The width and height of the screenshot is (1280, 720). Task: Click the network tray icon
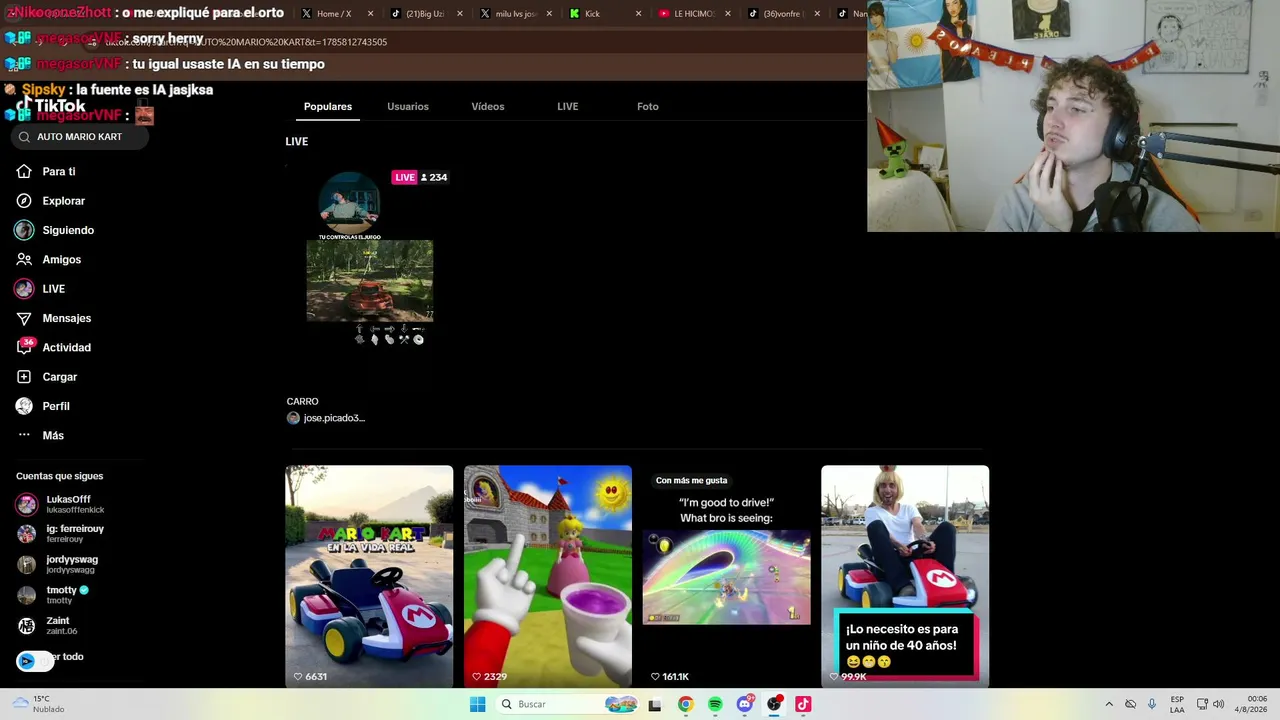pos(1202,704)
